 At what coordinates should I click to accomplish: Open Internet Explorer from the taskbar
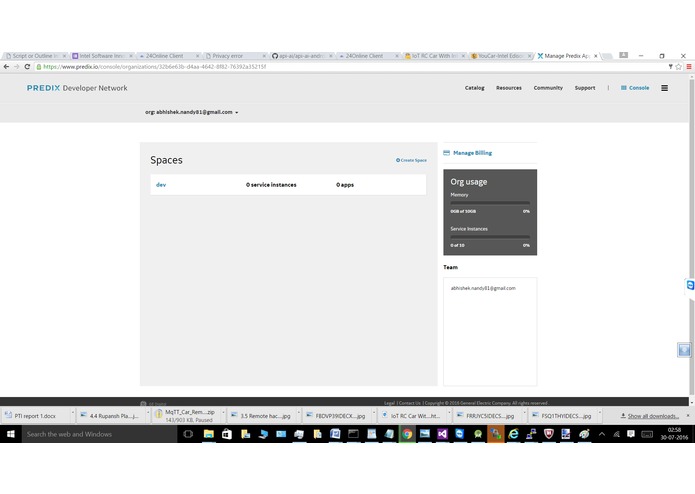(x=513, y=434)
